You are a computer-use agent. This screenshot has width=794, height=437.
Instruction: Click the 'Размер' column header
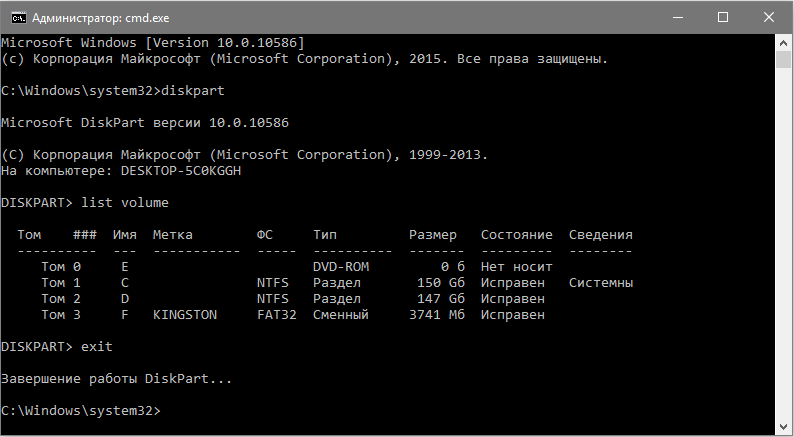coord(433,235)
